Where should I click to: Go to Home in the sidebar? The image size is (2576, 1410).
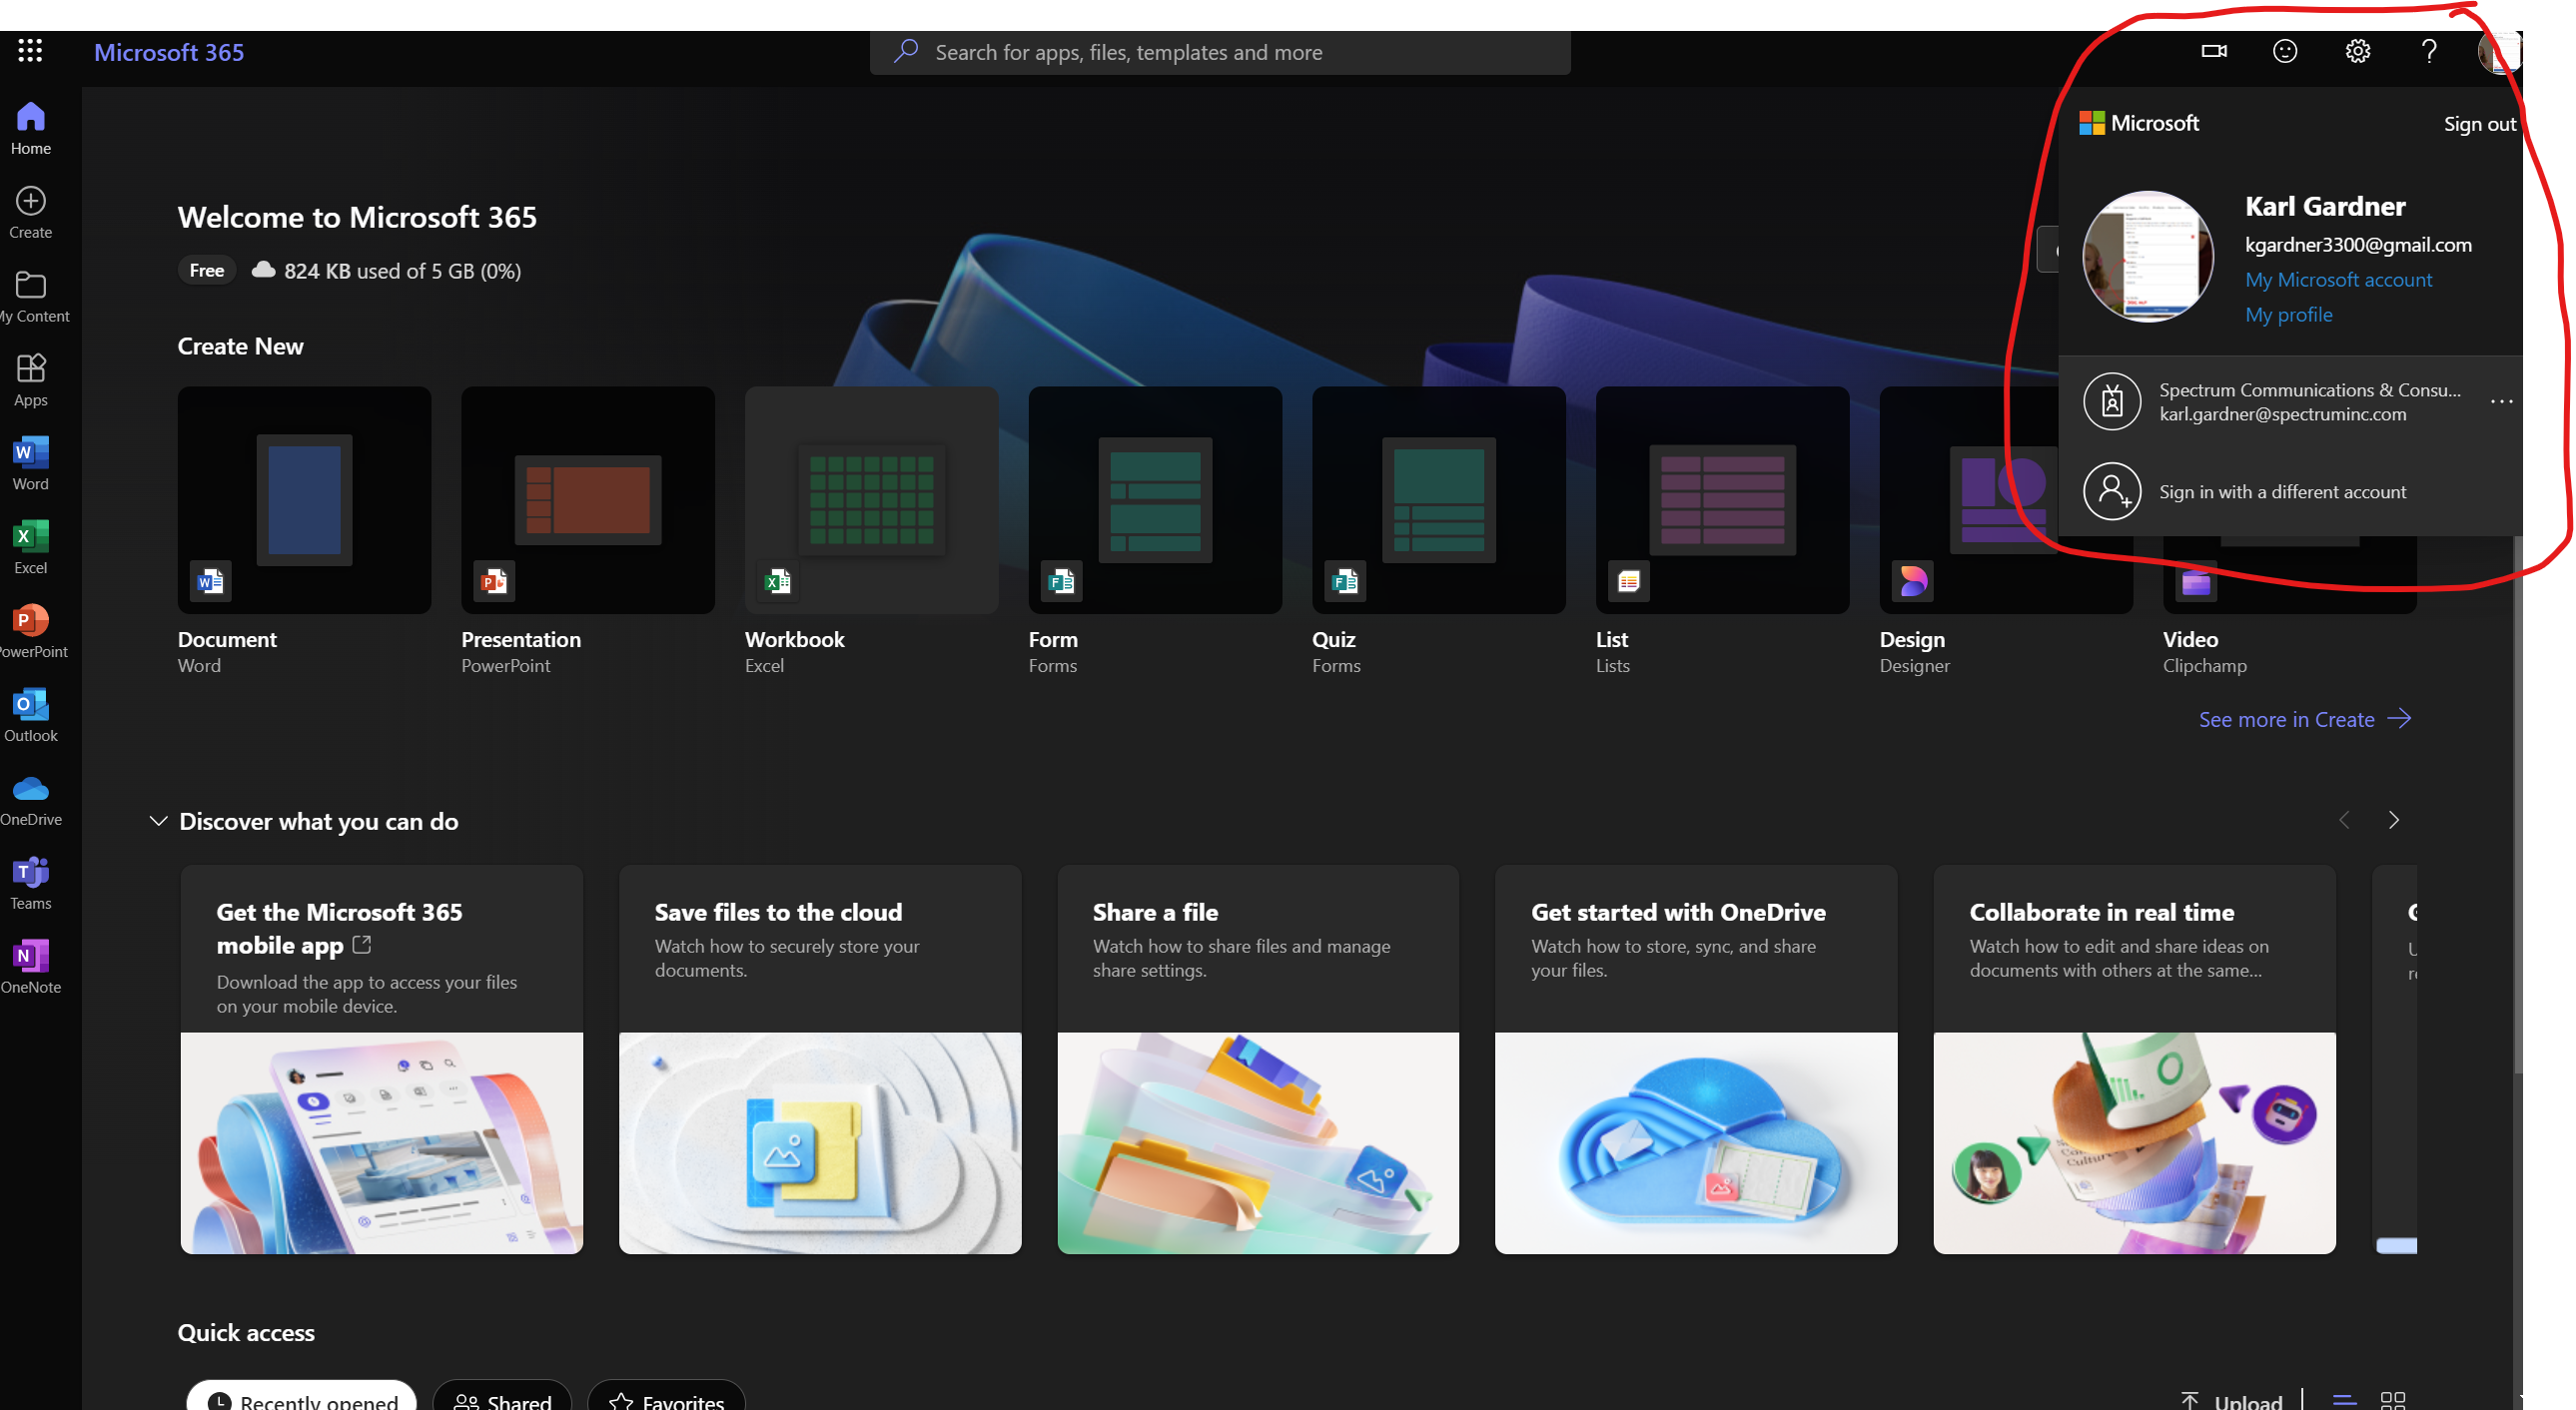[31, 129]
